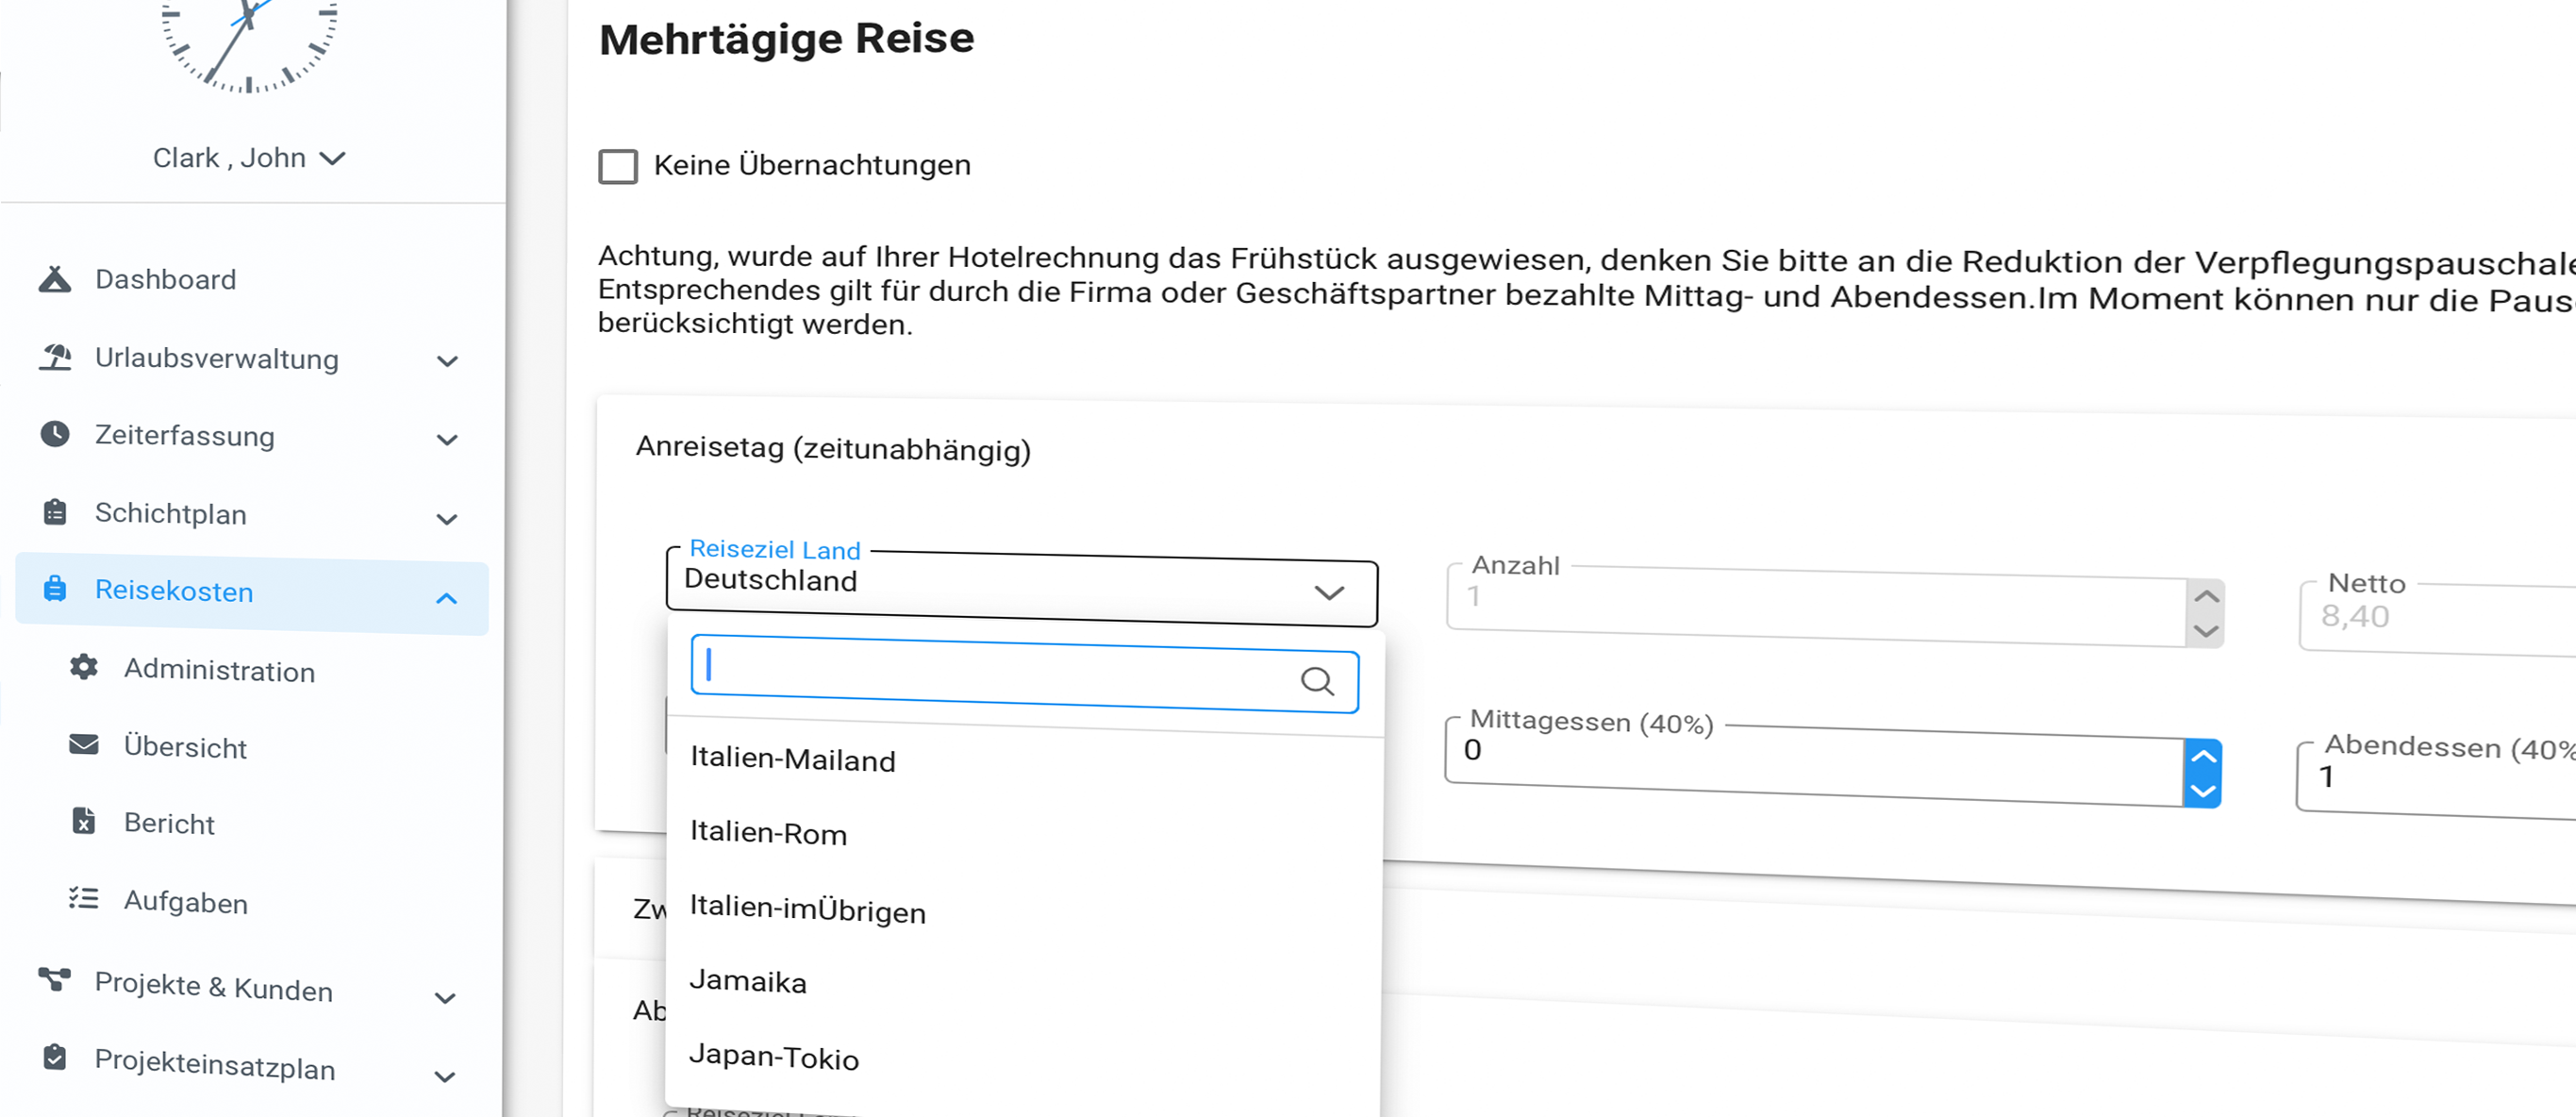2576x1117 pixels.
Task: Click the Übersicht envelope icon
Action: [x=84, y=745]
